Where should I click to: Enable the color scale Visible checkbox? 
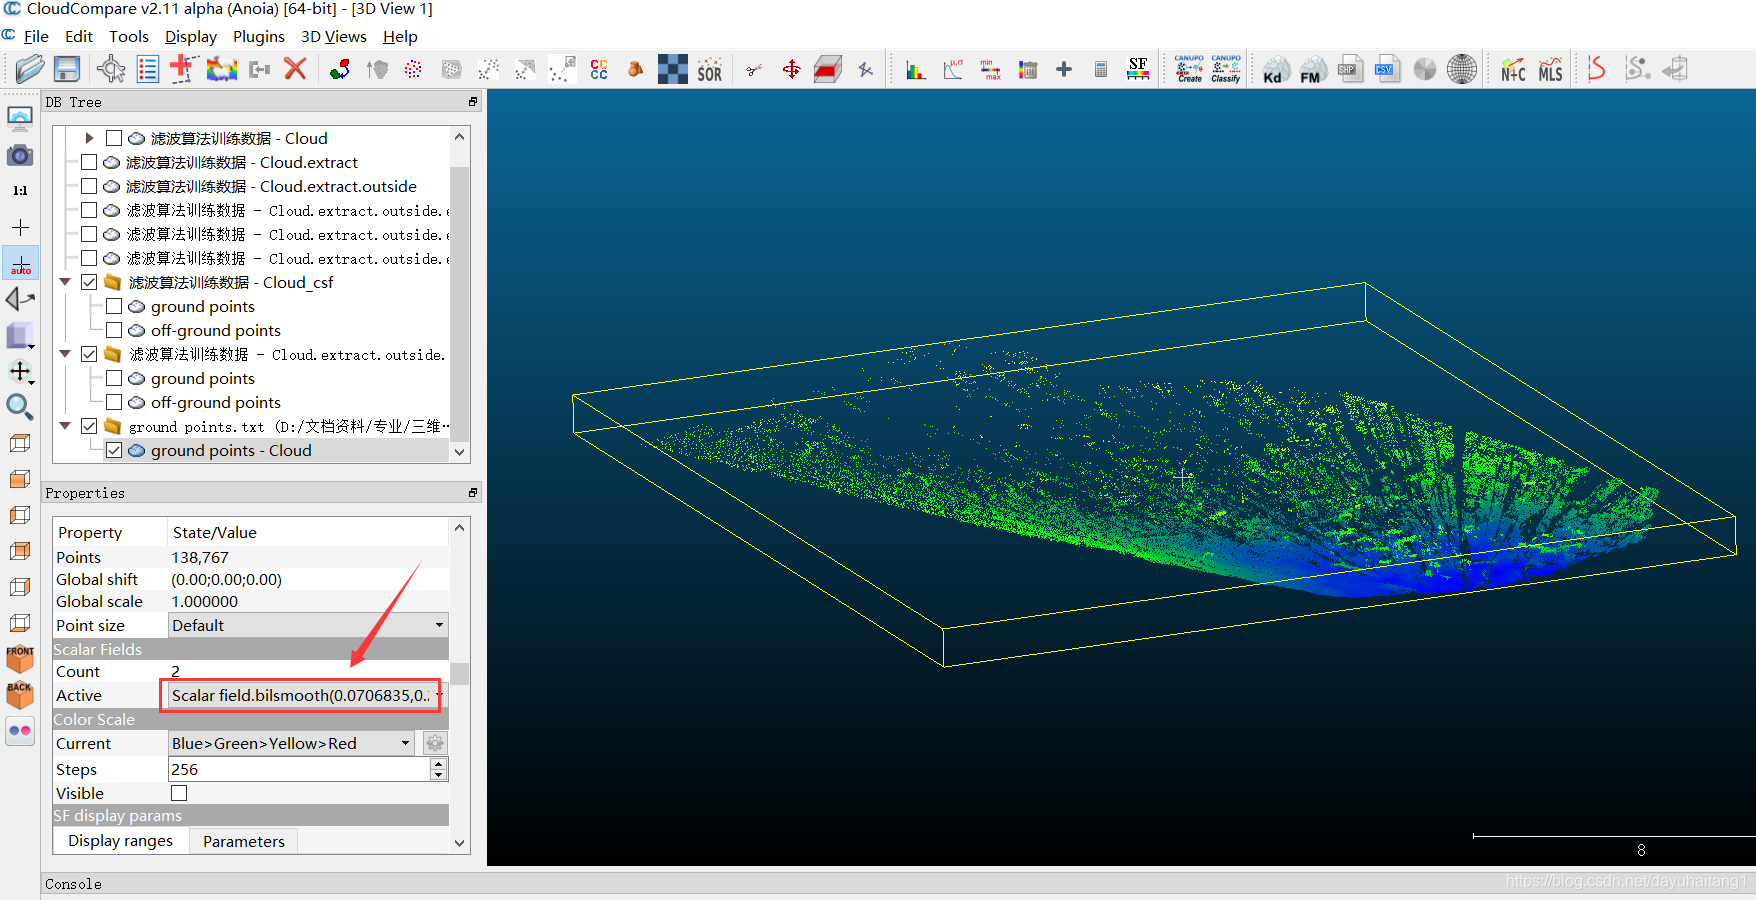pyautogui.click(x=179, y=793)
